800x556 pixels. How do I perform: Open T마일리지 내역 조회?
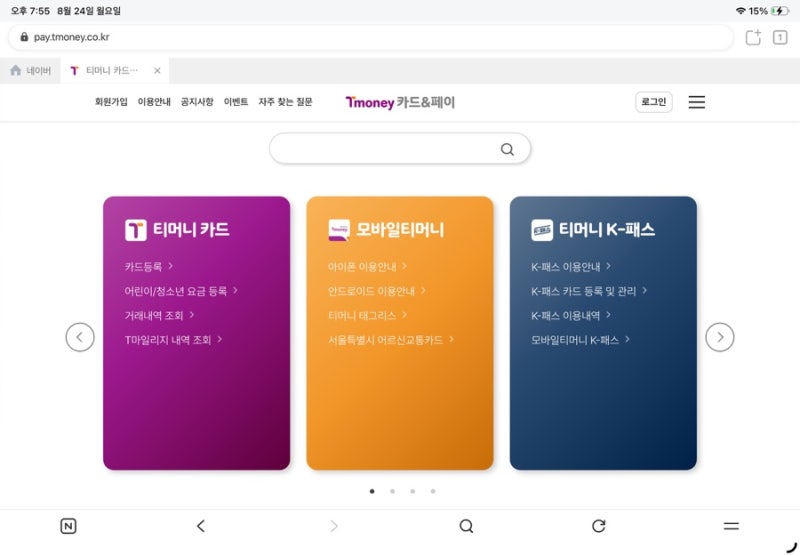point(173,340)
